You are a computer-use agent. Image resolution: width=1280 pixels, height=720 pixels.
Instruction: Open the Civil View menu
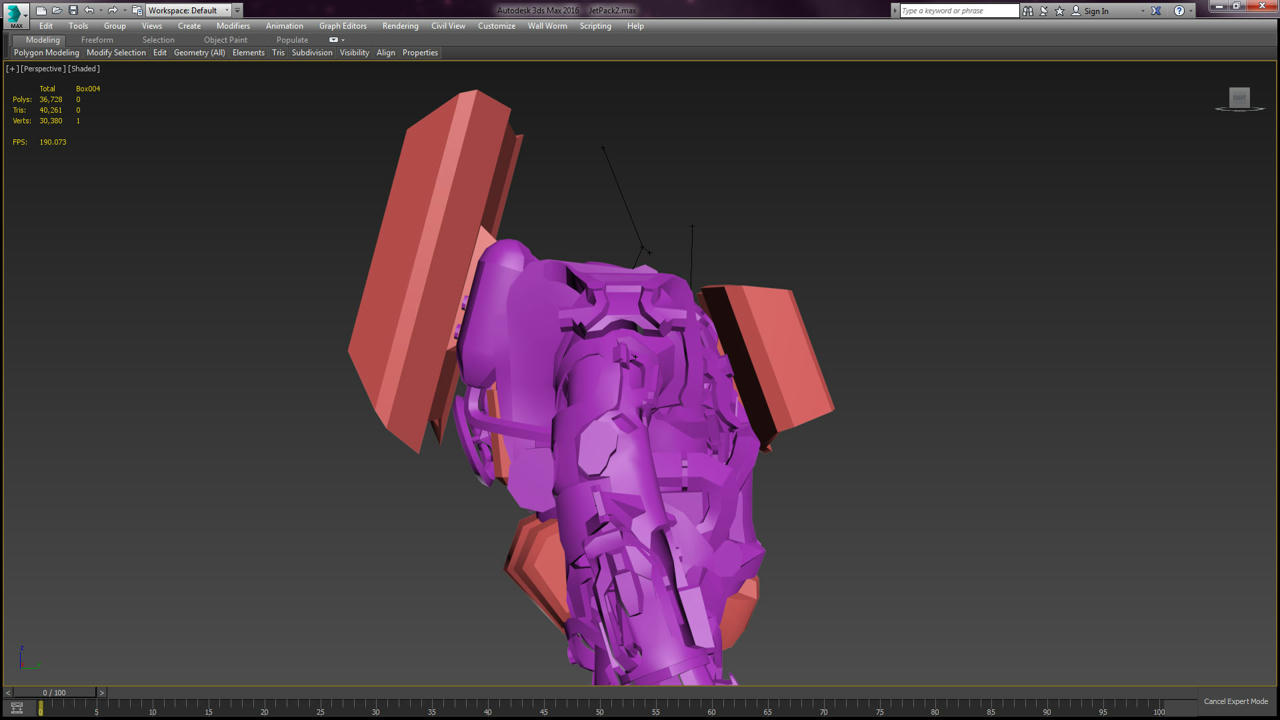[x=448, y=26]
